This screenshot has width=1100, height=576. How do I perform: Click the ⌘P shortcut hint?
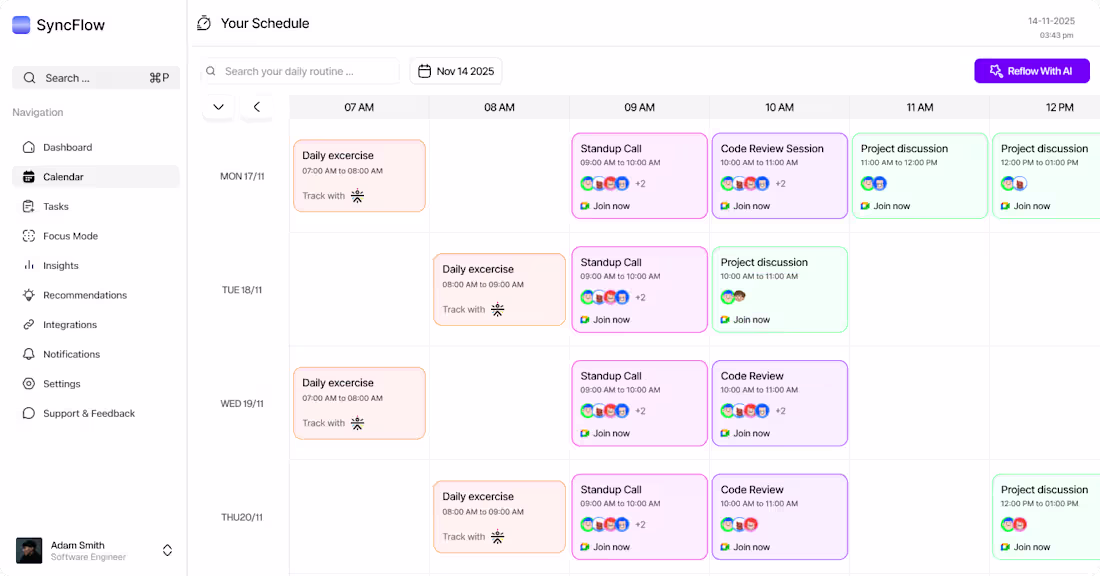pos(159,78)
